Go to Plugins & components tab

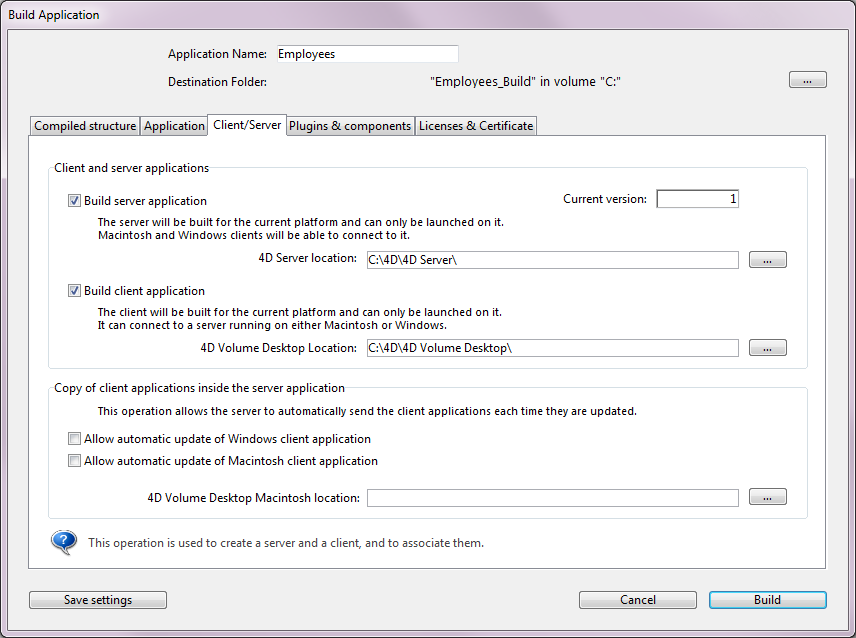(x=350, y=126)
